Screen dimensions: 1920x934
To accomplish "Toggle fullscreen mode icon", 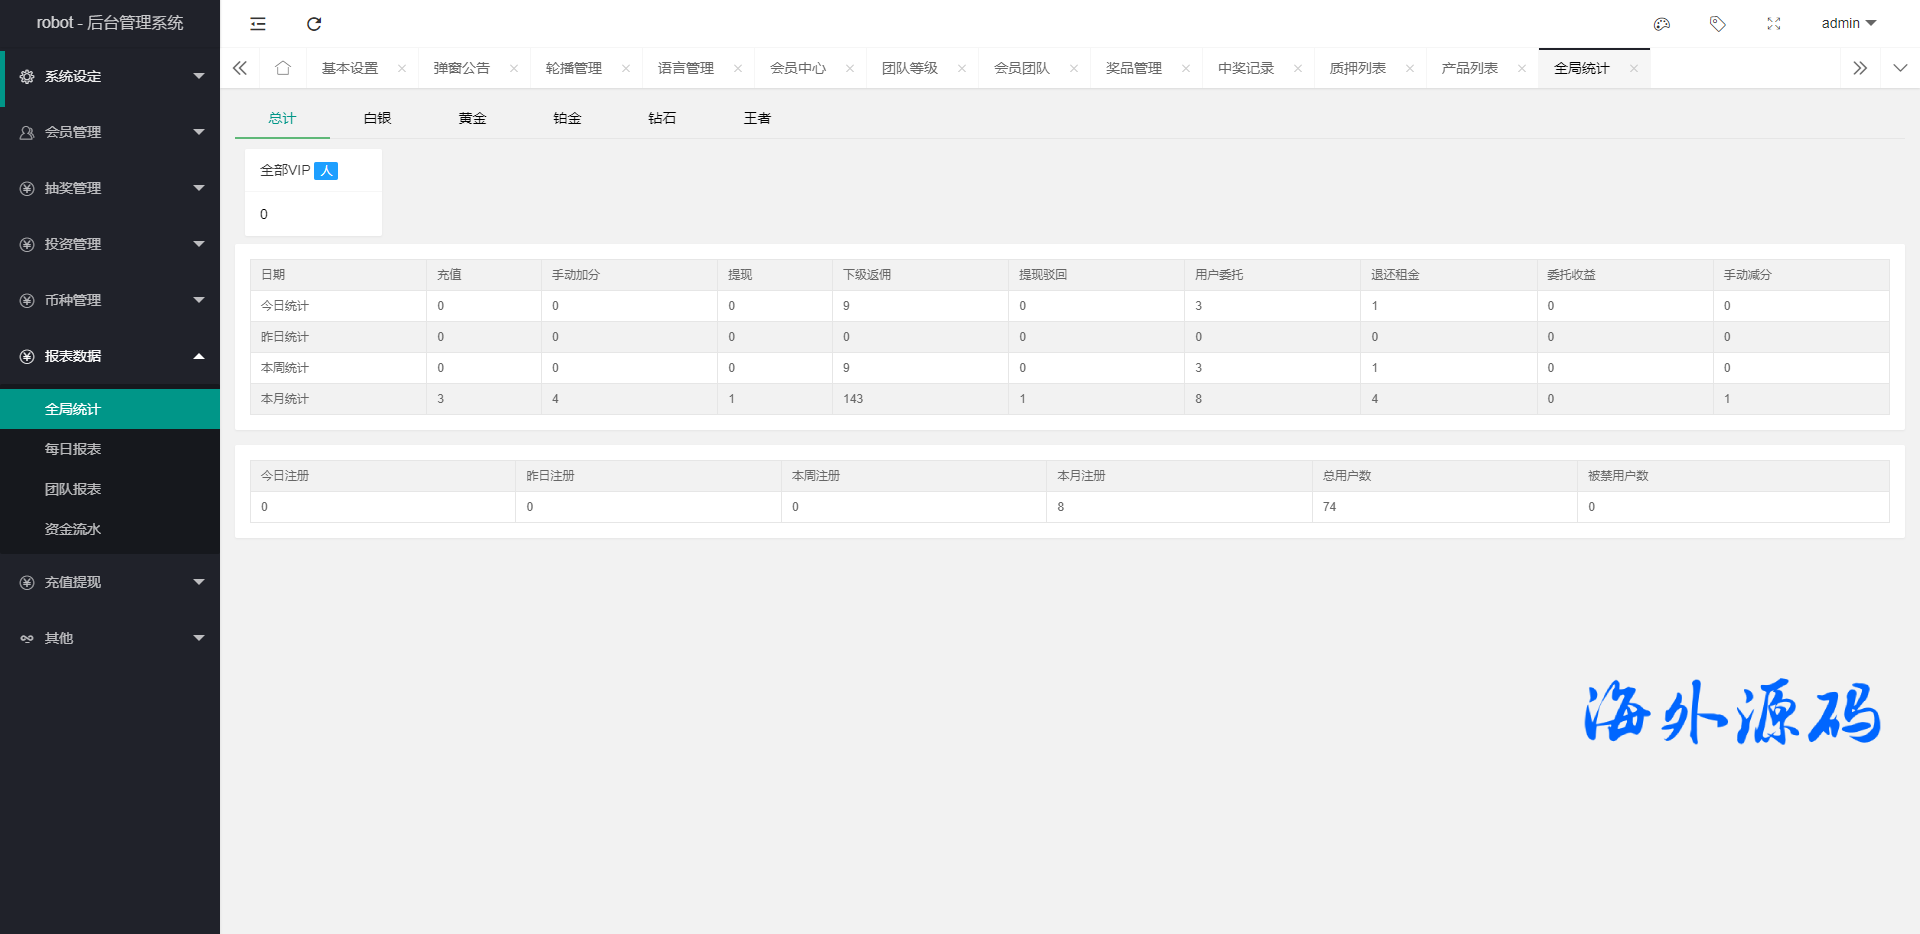I will click(x=1774, y=24).
